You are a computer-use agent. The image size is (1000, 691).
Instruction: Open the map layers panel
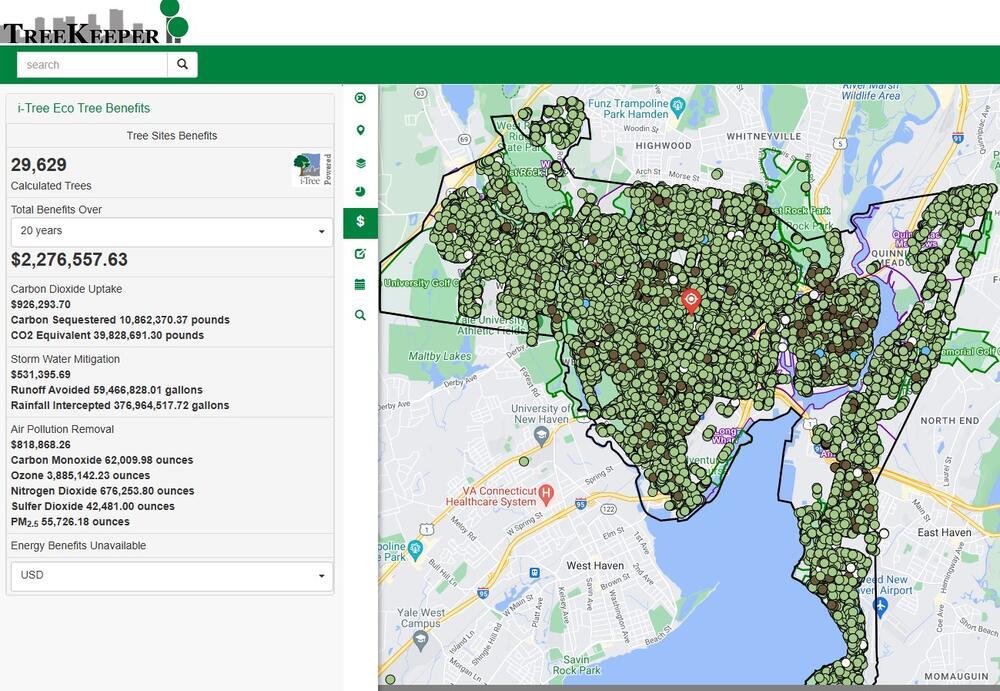pos(360,163)
